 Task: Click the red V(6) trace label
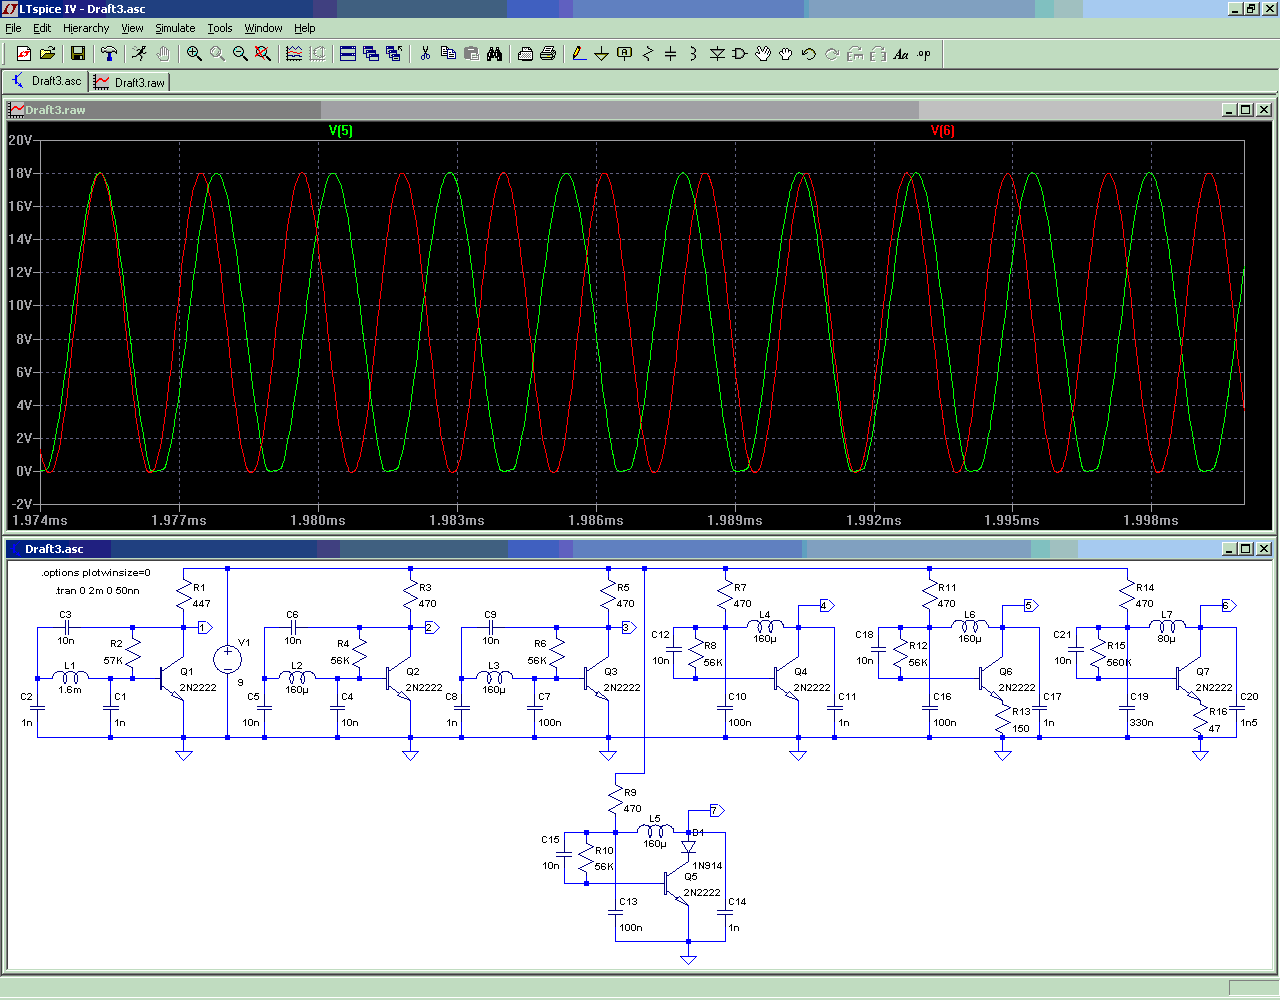tap(942, 131)
